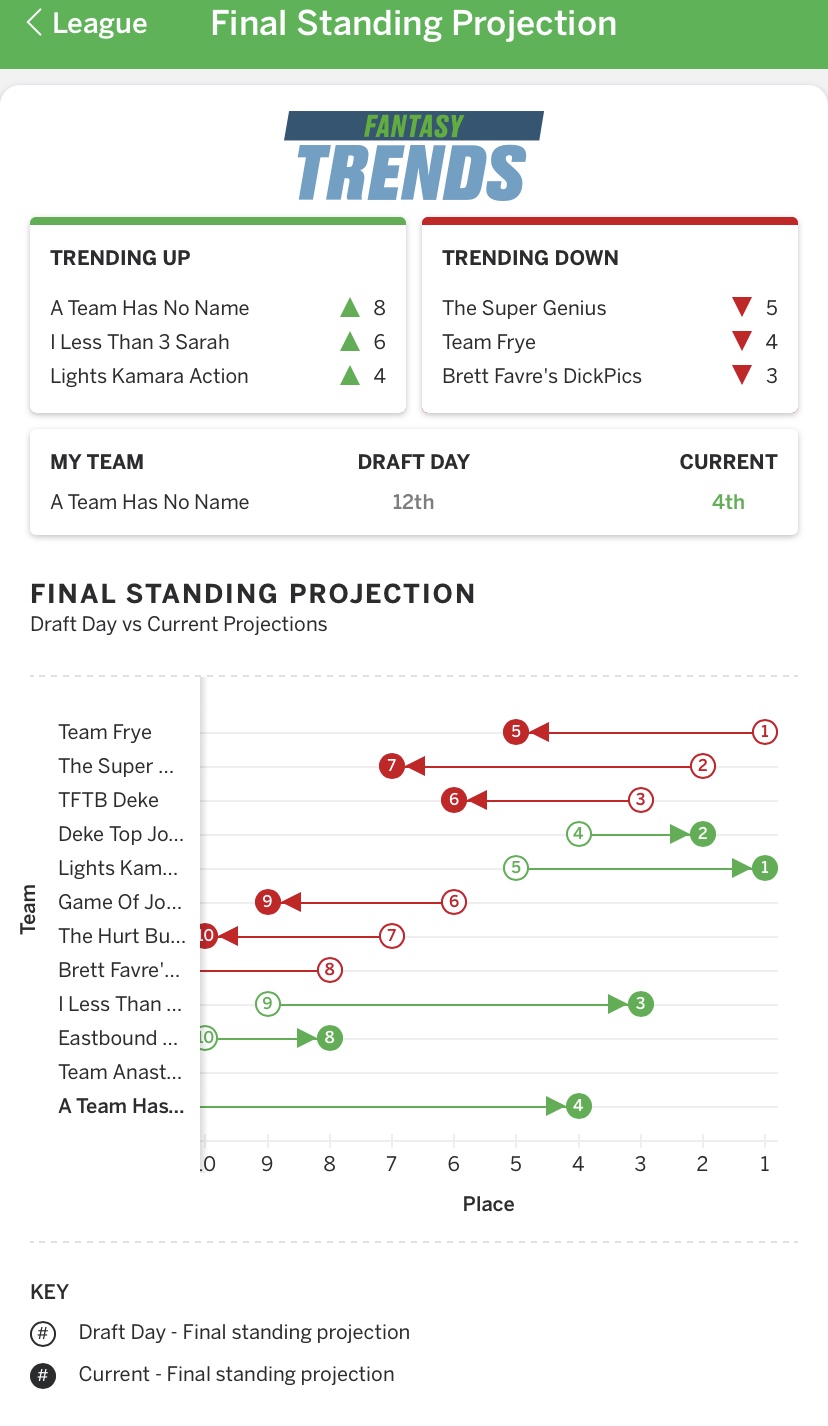Tap TFTB Deke's current place 6 marker
Screen dimensions: 828x1426
[454, 800]
